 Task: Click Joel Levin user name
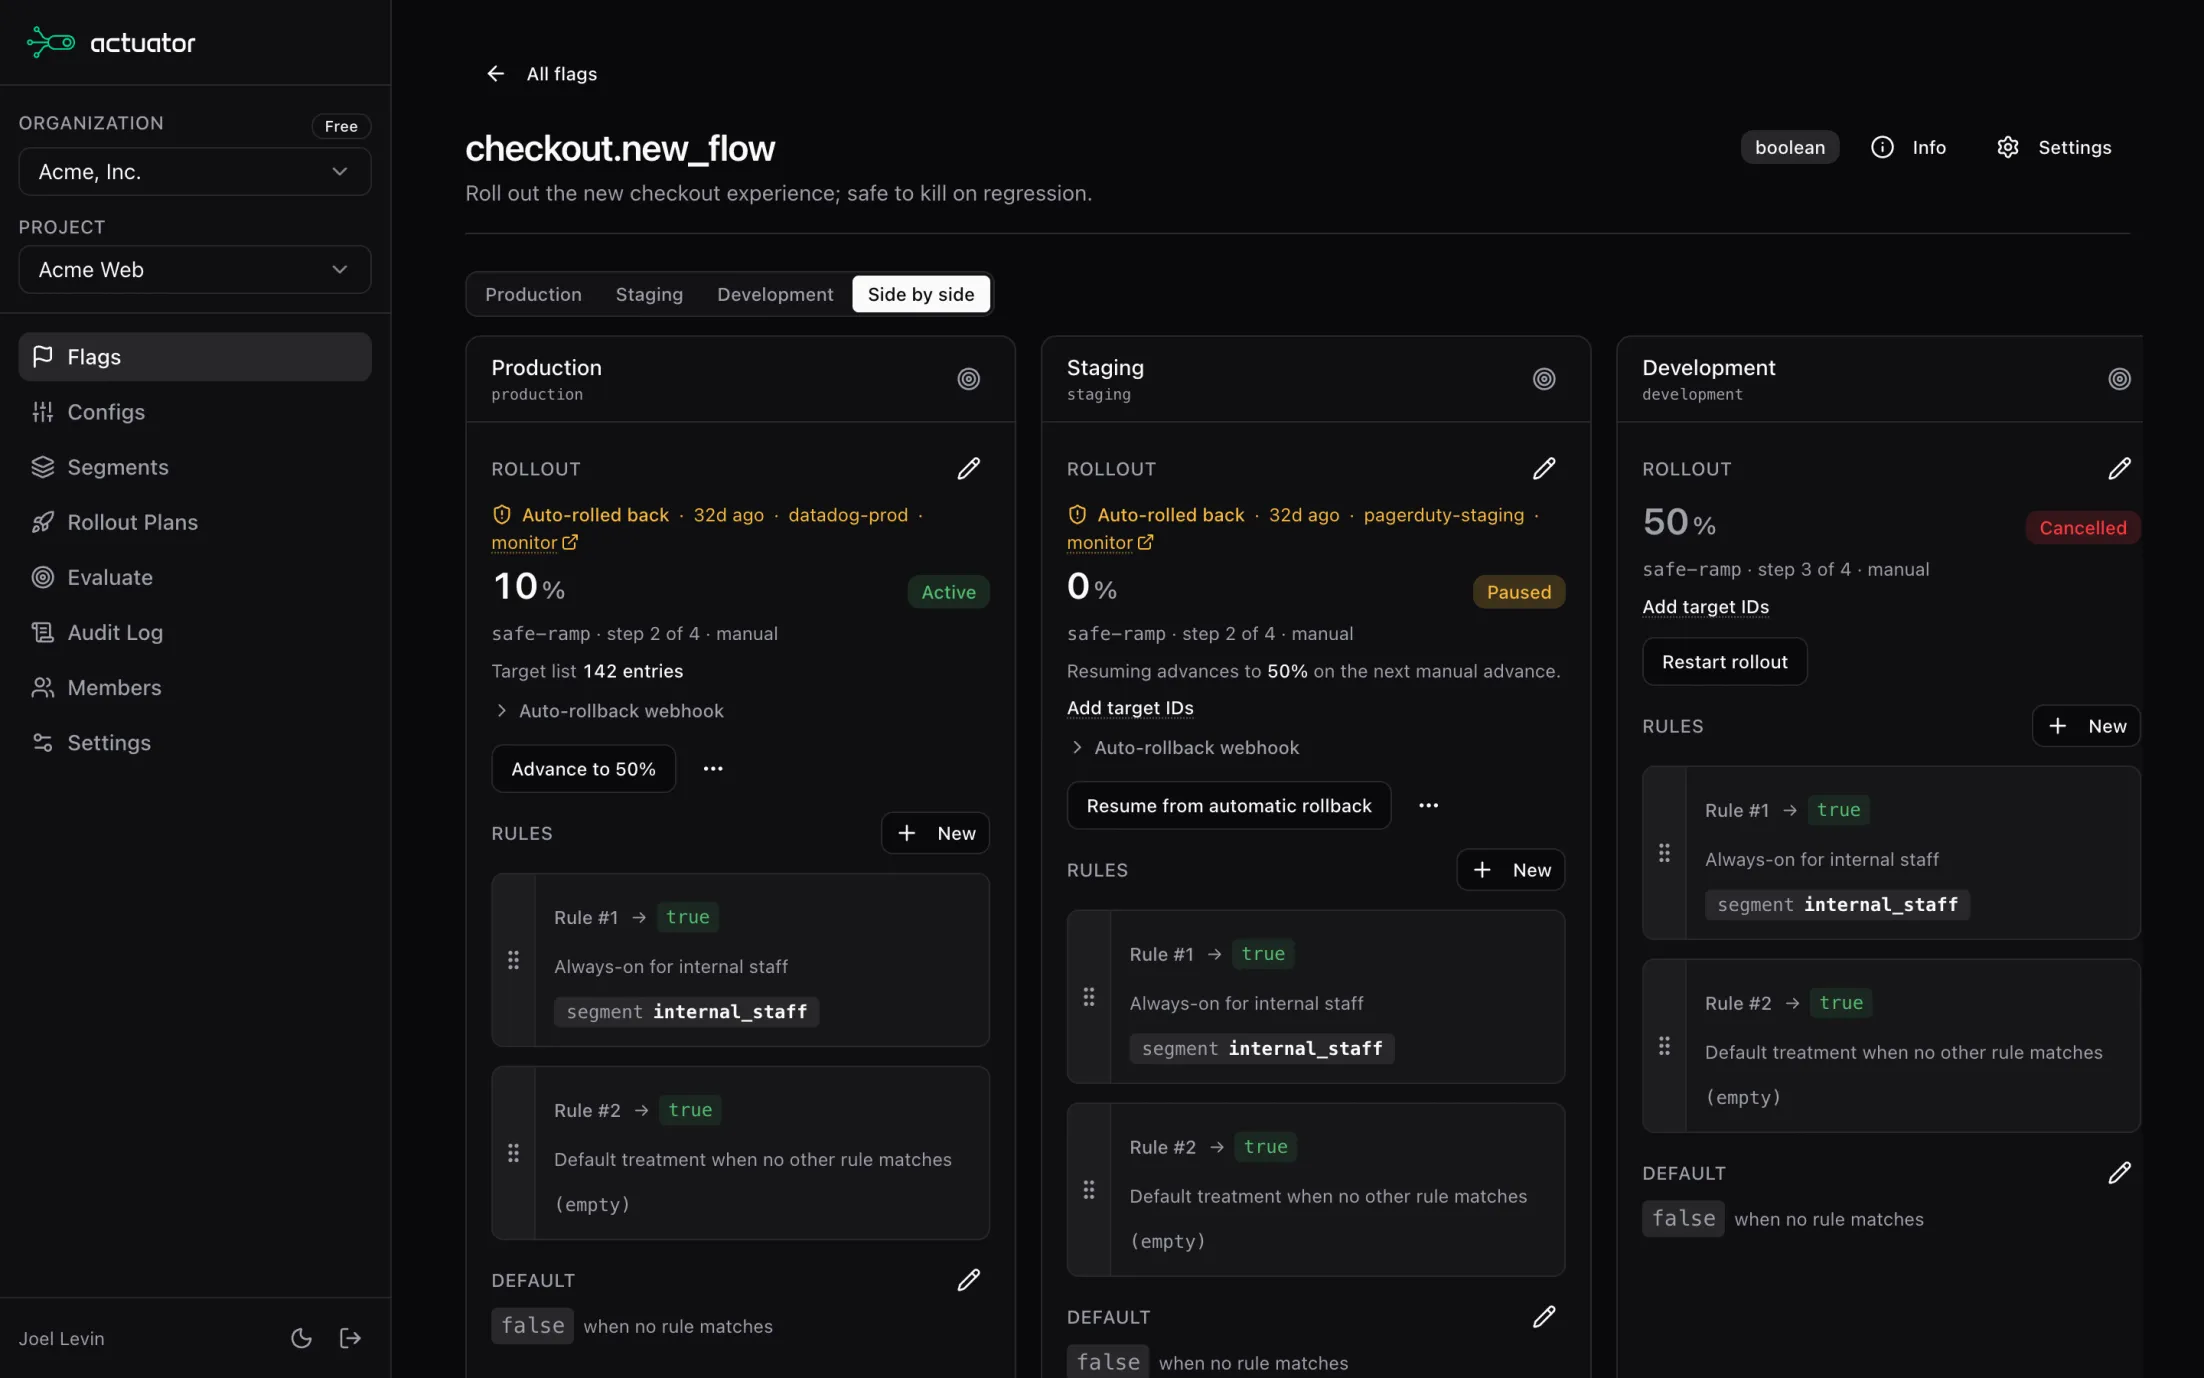tap(61, 1338)
